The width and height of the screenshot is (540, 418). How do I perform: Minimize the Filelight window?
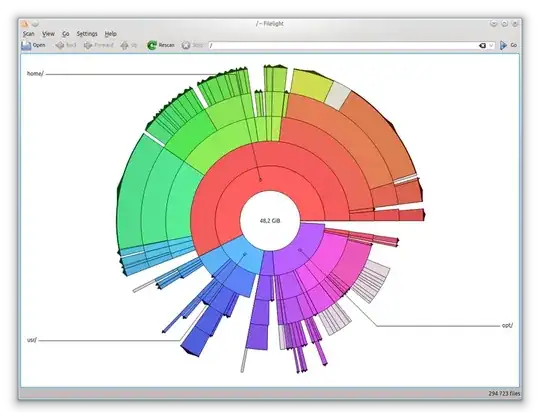tap(494, 24)
